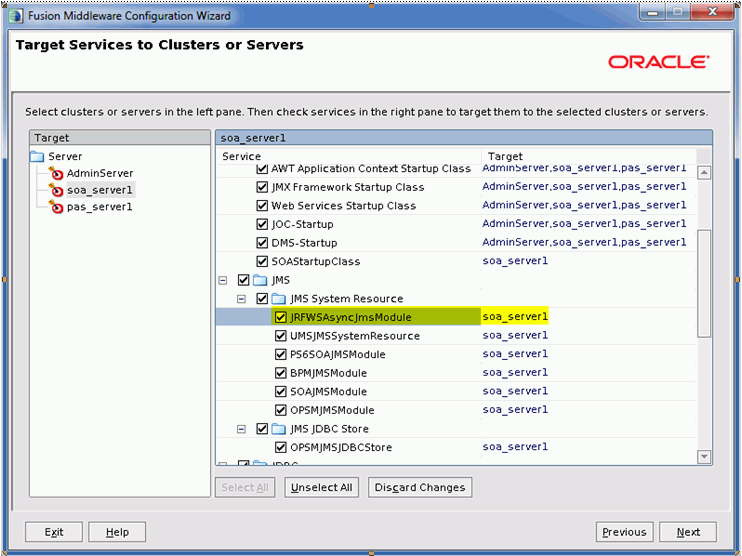The height and width of the screenshot is (556, 742).
Task: Select soa_server1 in the Target tree
Action: [x=100, y=190]
